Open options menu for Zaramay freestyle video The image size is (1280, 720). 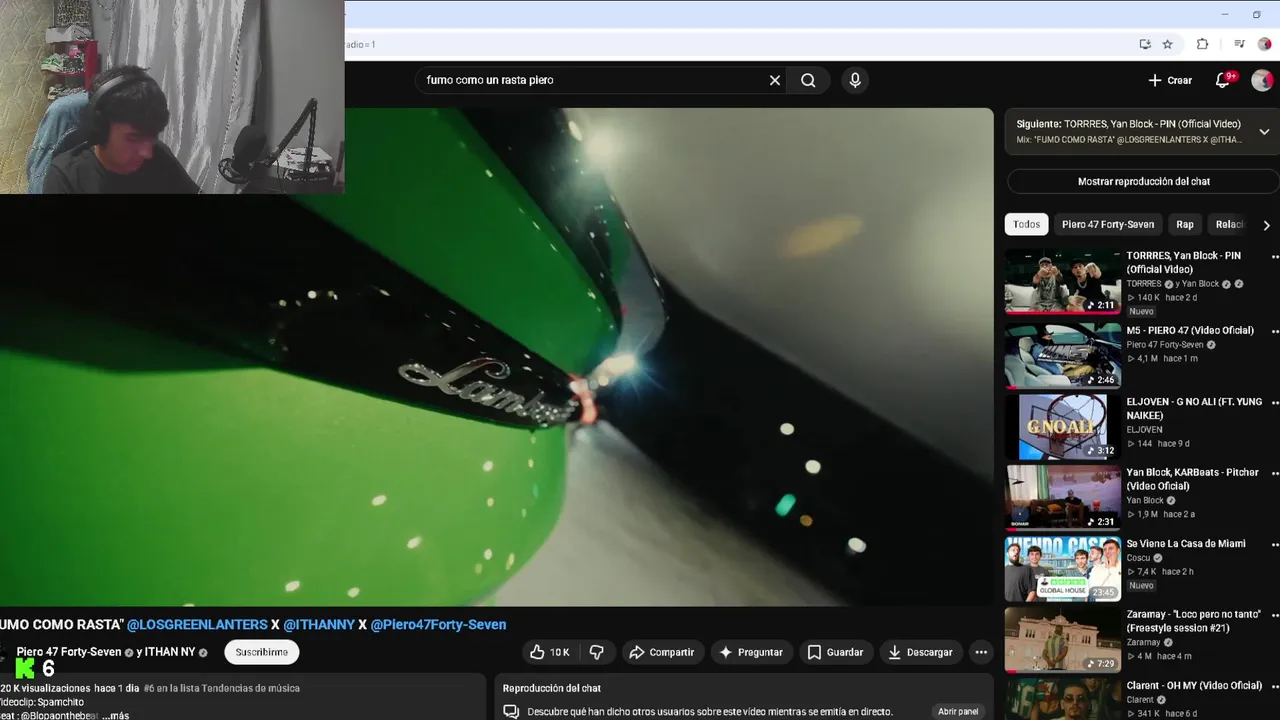(1274, 616)
